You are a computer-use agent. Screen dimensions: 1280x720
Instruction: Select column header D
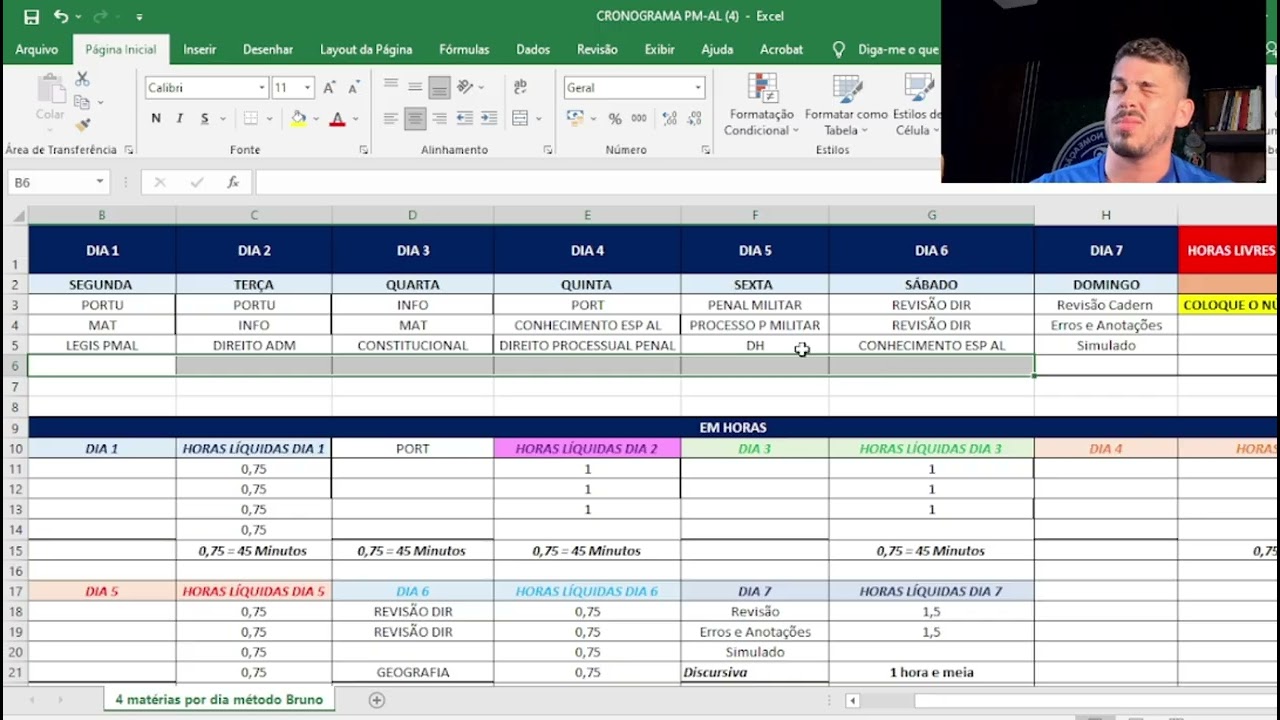[x=412, y=215]
